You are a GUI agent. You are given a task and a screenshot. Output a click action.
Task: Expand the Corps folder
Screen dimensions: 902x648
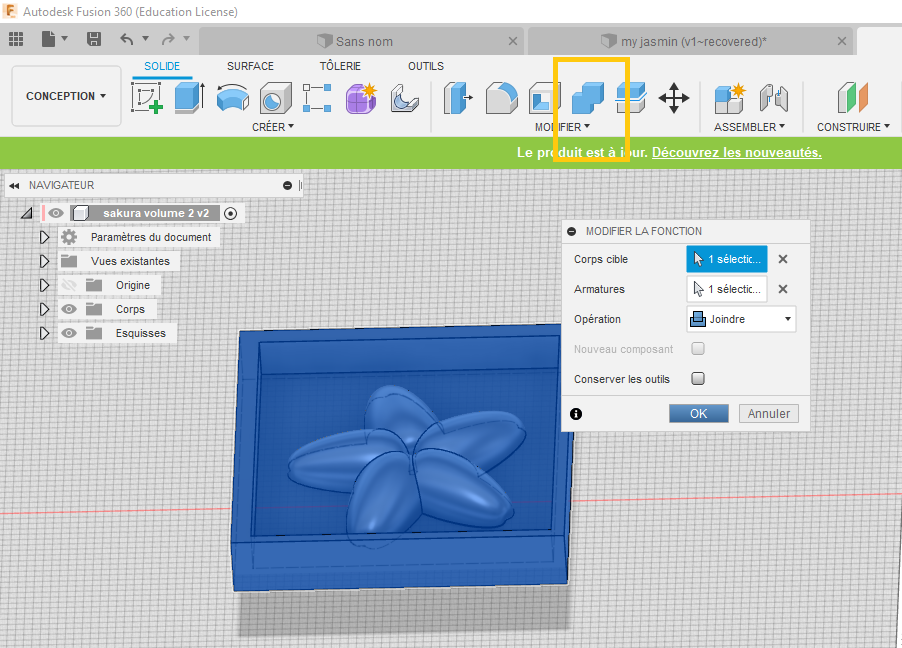pos(44,310)
